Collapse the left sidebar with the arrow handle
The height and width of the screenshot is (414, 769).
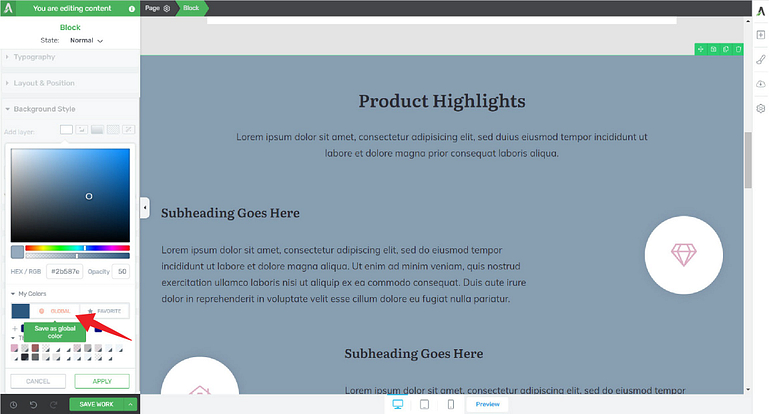point(145,208)
